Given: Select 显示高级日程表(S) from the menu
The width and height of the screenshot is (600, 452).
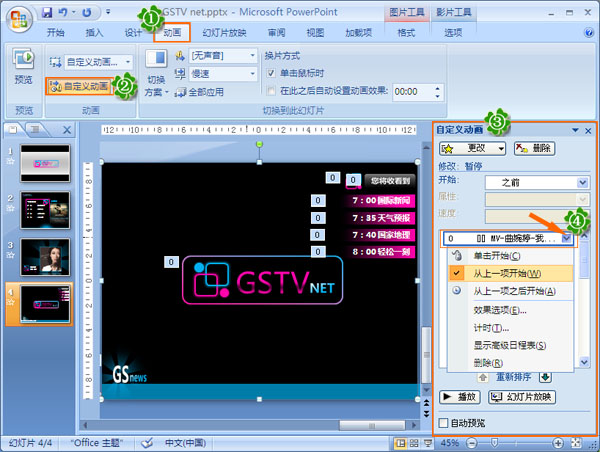Looking at the screenshot, I should pos(510,345).
